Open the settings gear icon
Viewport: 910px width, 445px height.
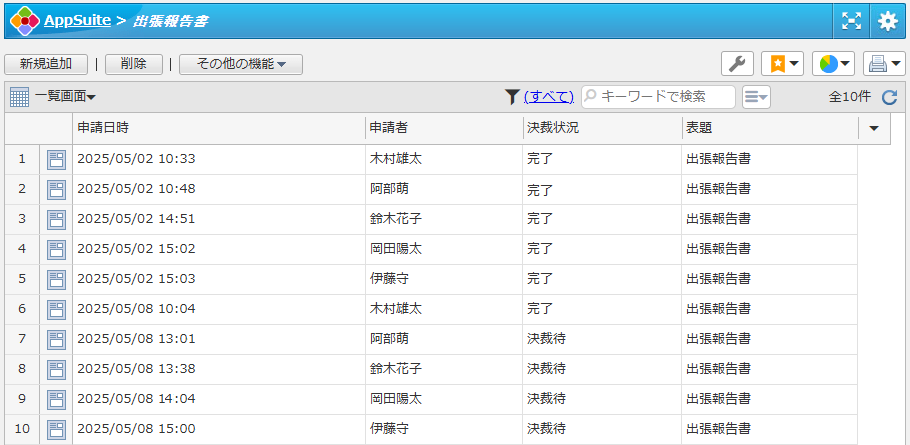point(888,20)
